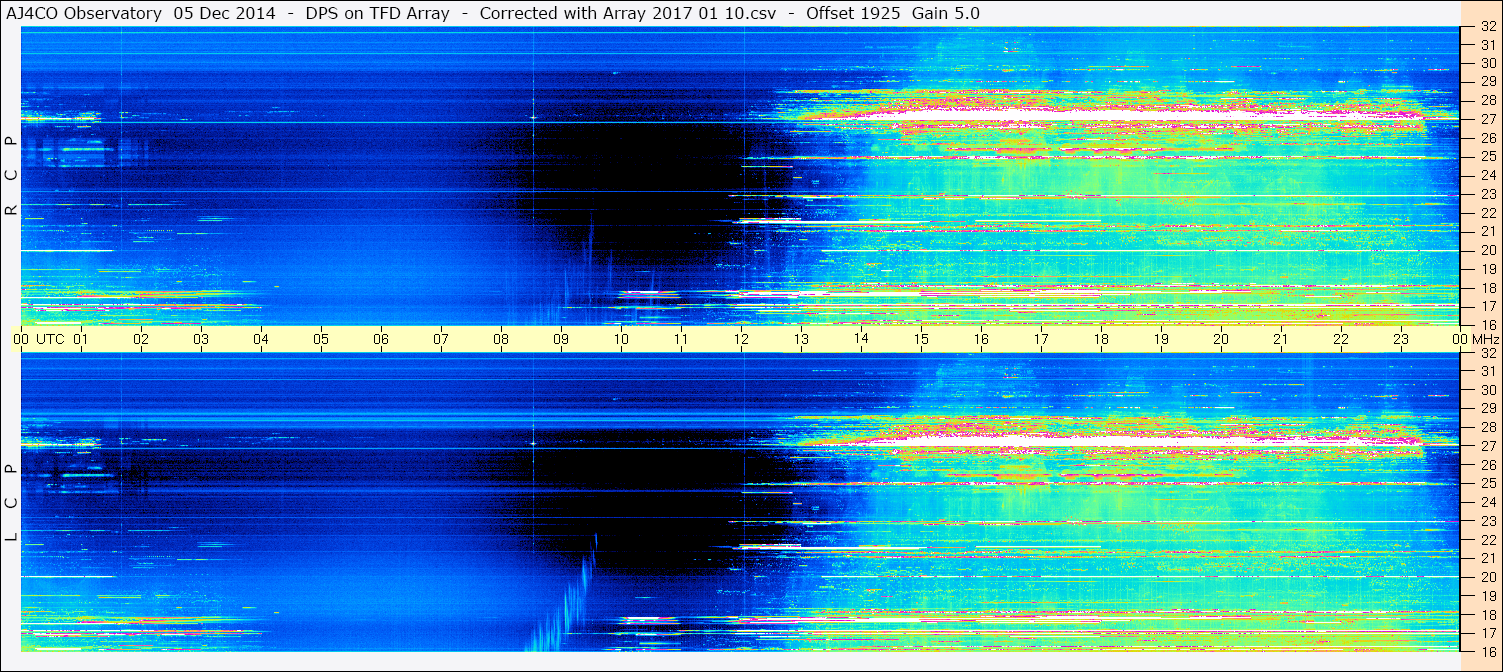Select hour marker 21 on the time axis

[x=1281, y=339]
